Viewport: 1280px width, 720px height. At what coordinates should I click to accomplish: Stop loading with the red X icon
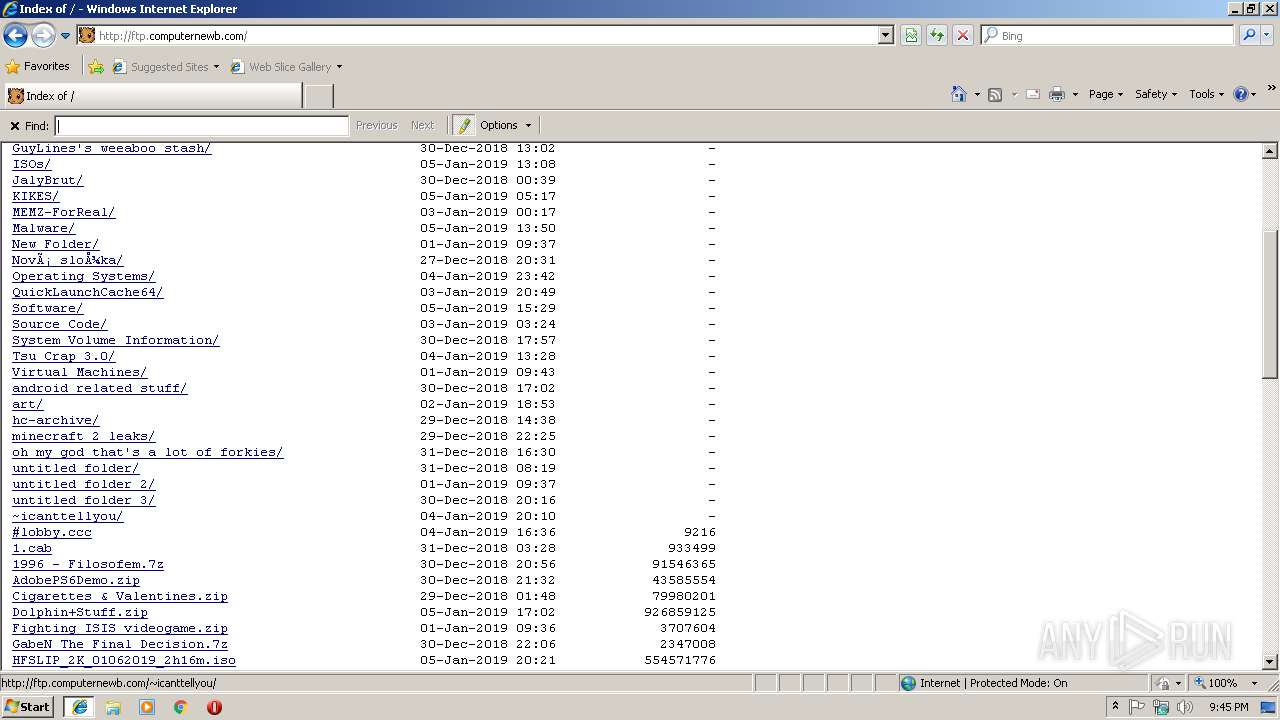(963, 35)
